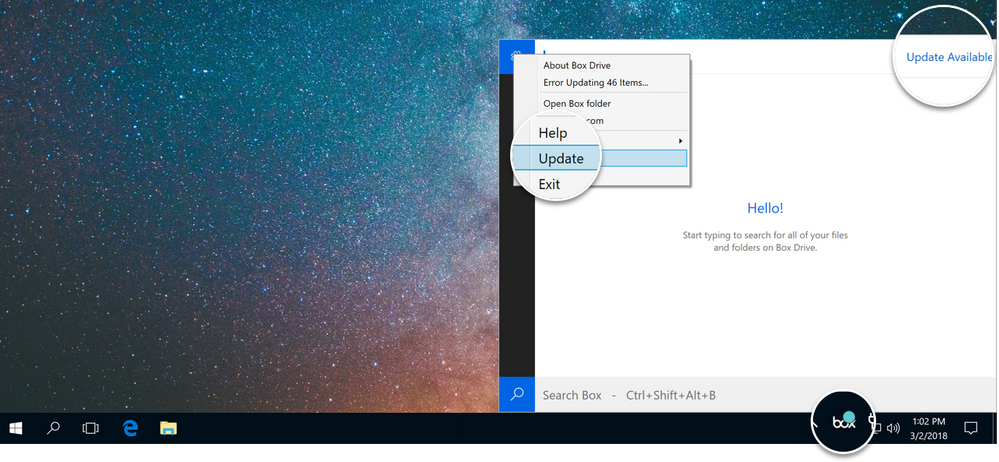This screenshot has height=462, width=999.
Task: Click the volume speaker tray icon
Action: point(893,428)
